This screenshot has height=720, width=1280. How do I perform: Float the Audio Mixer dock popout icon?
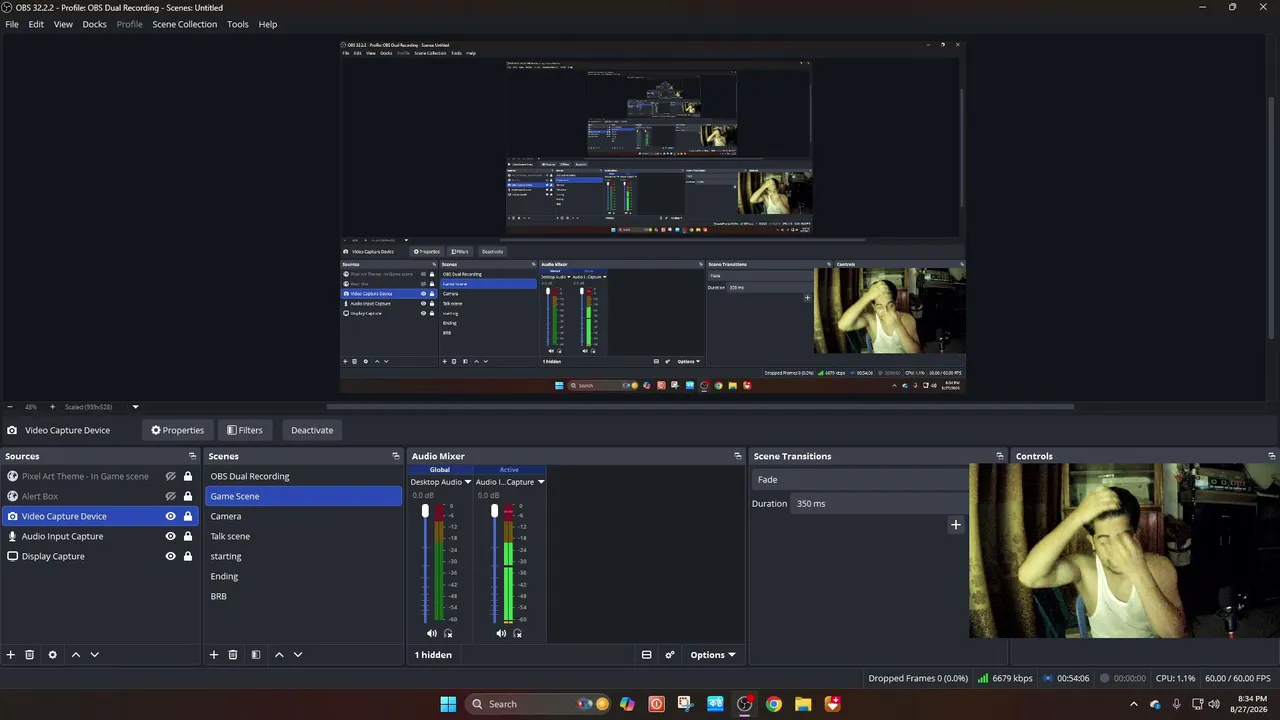click(x=738, y=456)
